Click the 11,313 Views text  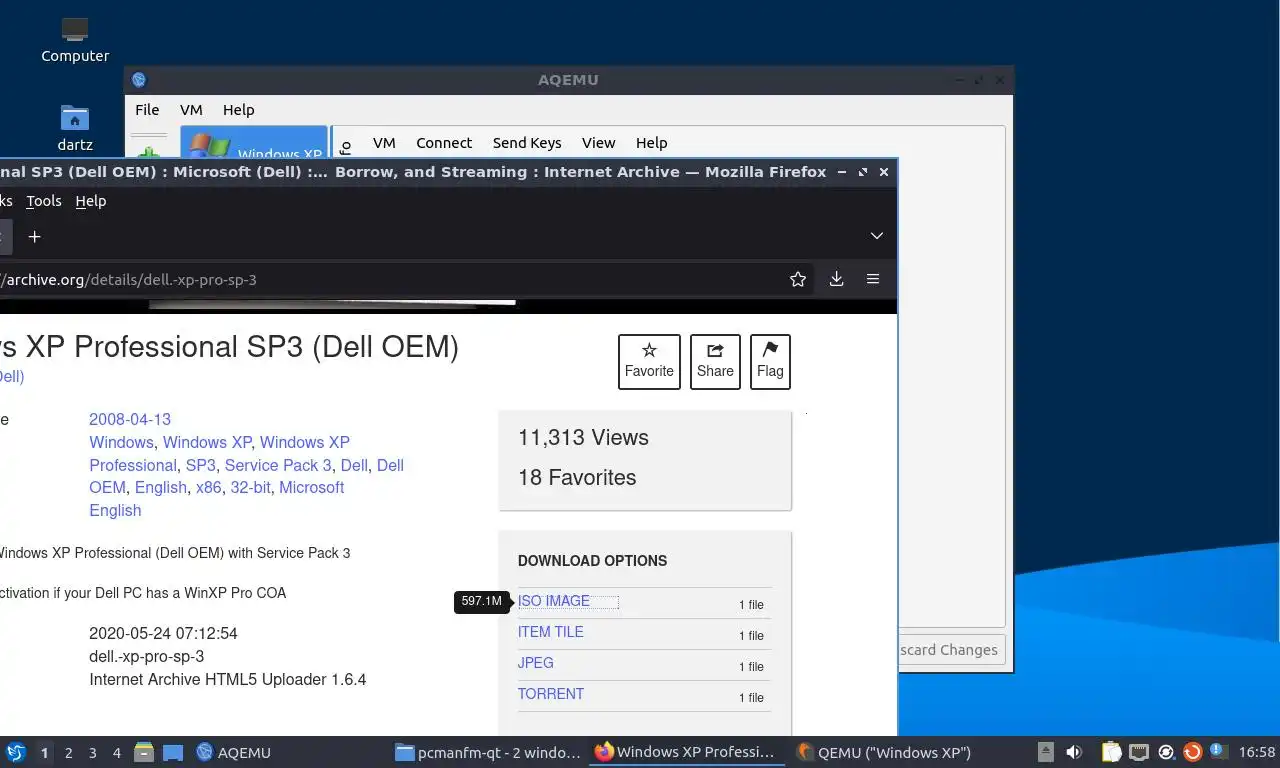point(583,437)
